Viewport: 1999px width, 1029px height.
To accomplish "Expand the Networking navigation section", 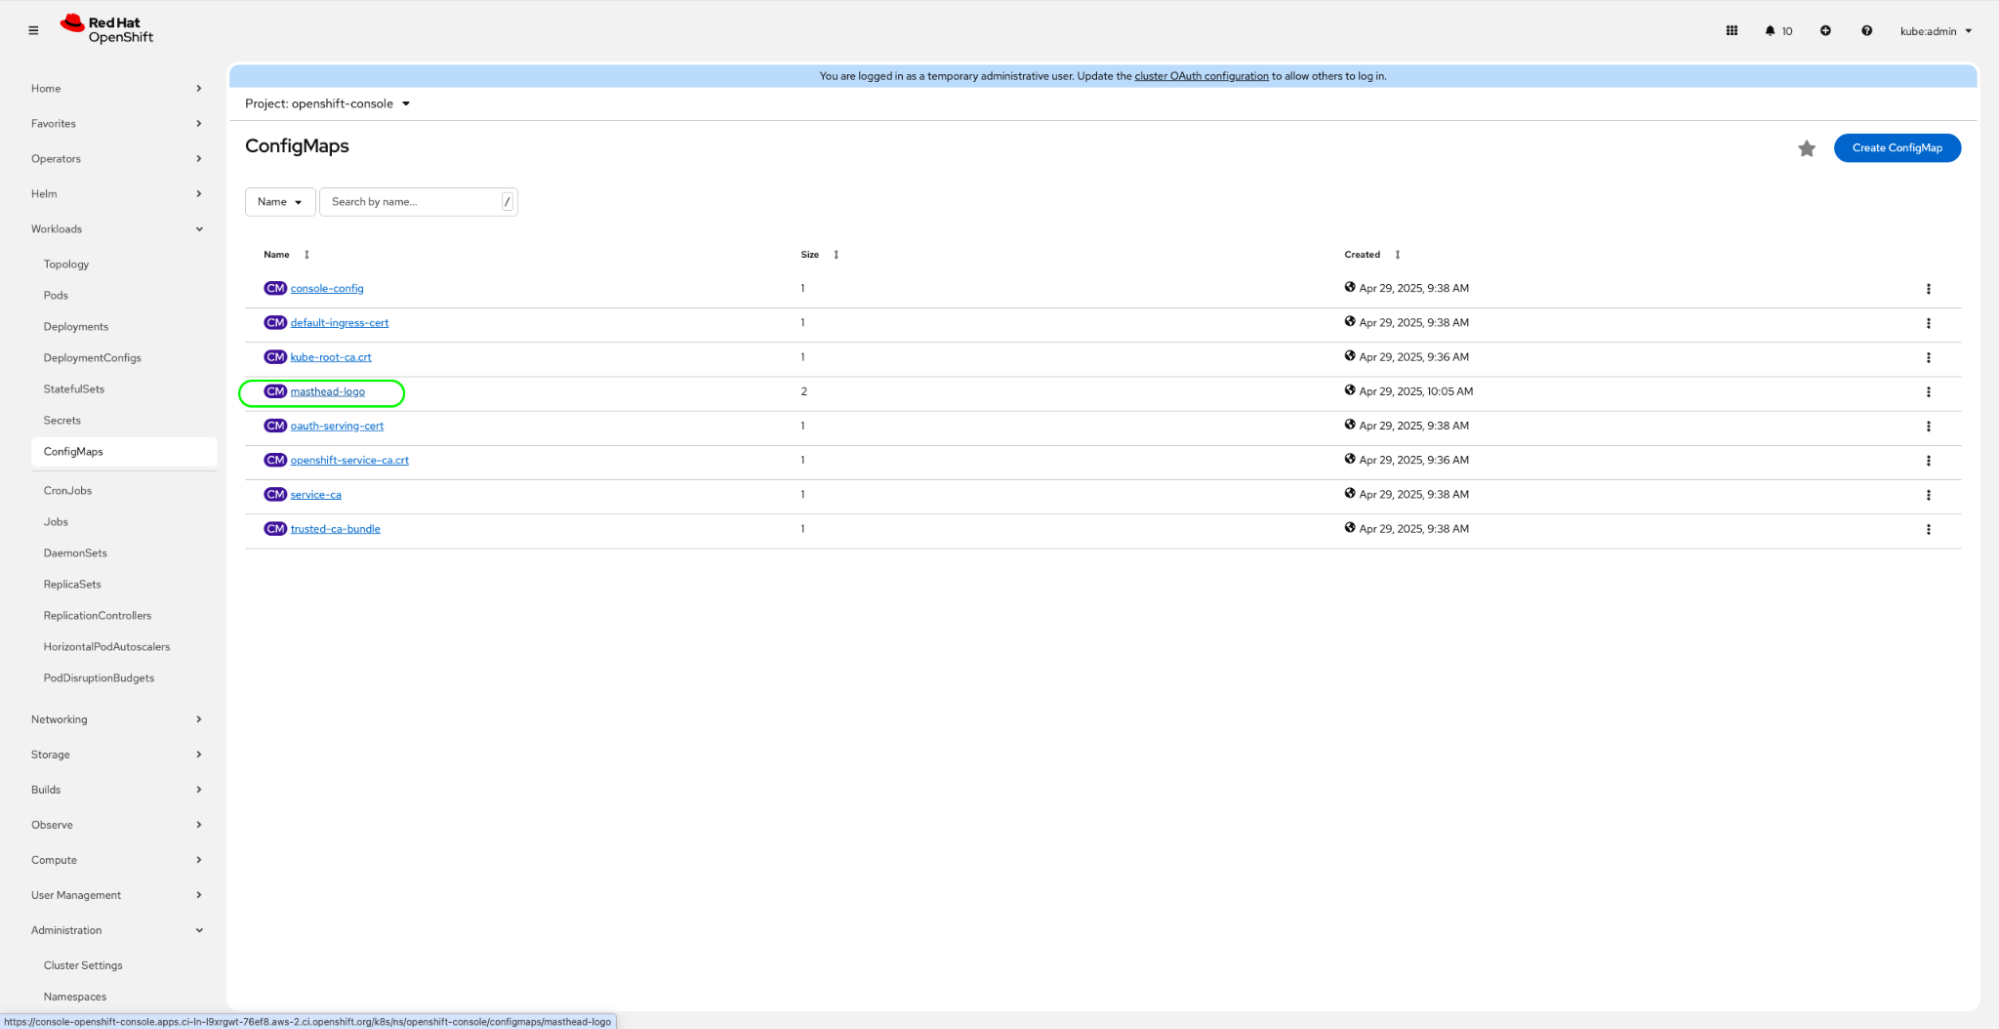I will [116, 719].
